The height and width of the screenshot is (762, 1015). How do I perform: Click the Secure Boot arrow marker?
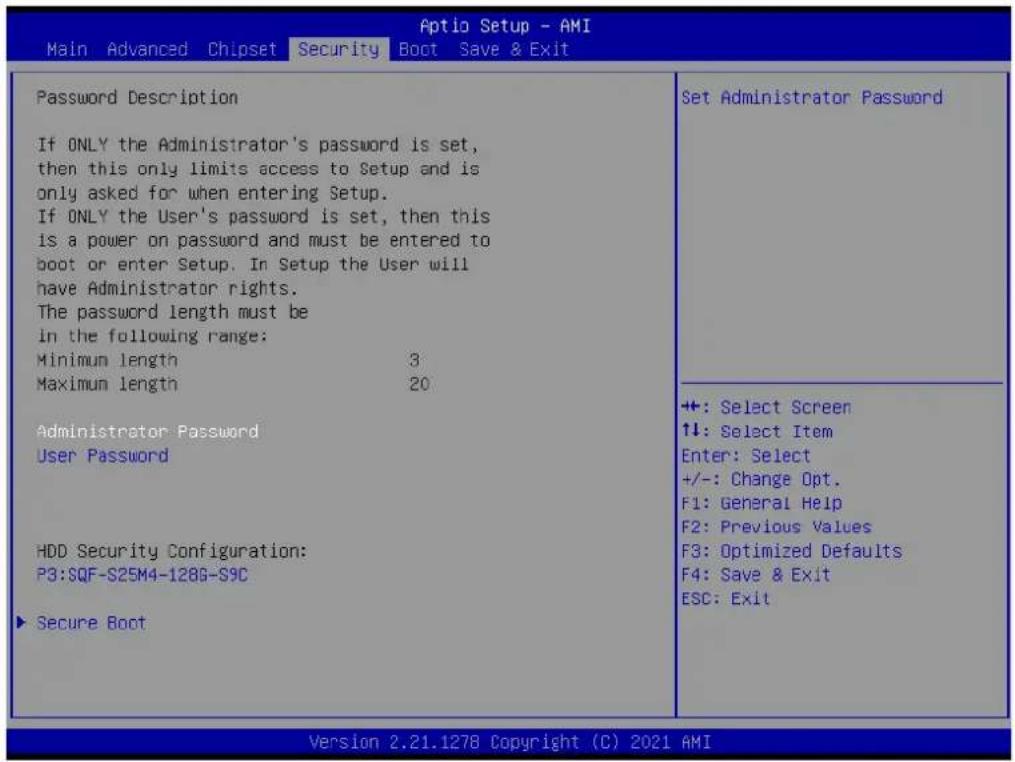pyautogui.click(x=21, y=623)
